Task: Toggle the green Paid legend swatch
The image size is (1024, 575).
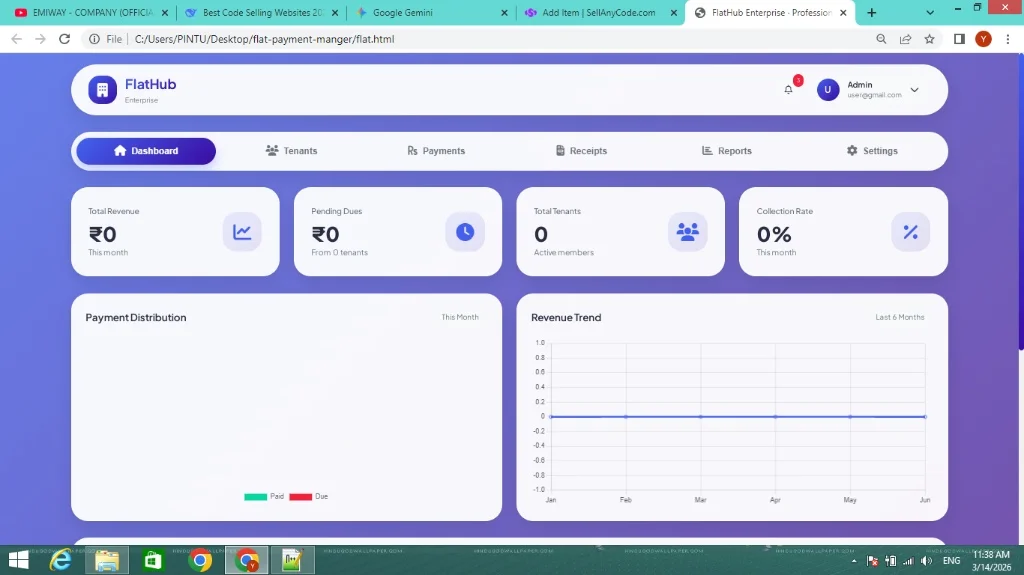Action: tap(255, 497)
